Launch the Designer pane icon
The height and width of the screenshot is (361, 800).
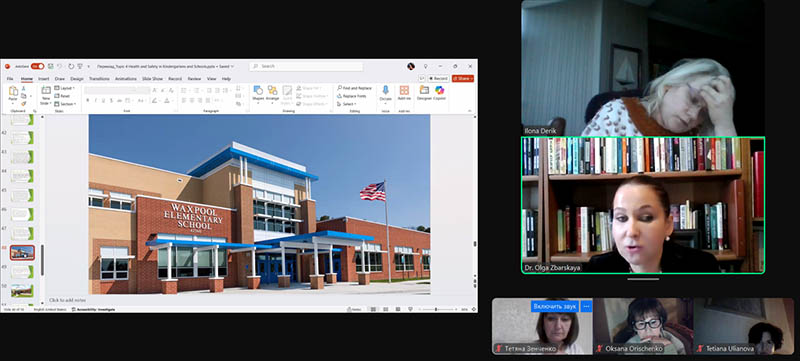[424, 93]
